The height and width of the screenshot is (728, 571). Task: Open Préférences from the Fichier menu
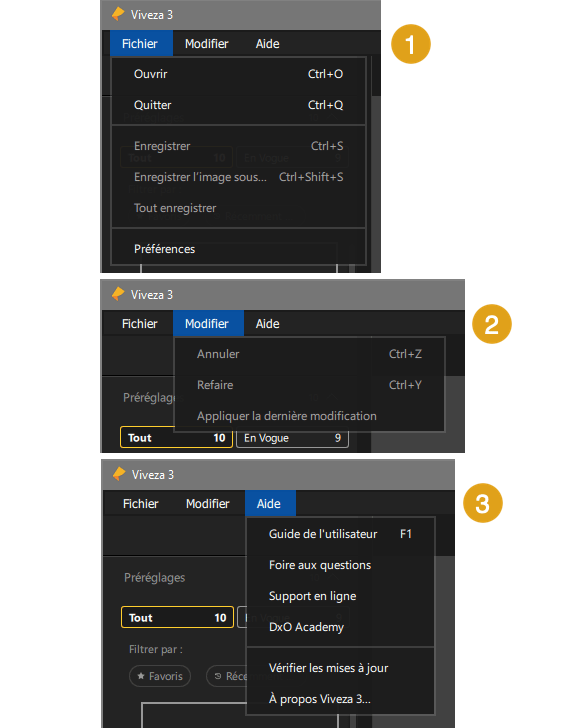click(x=239, y=249)
